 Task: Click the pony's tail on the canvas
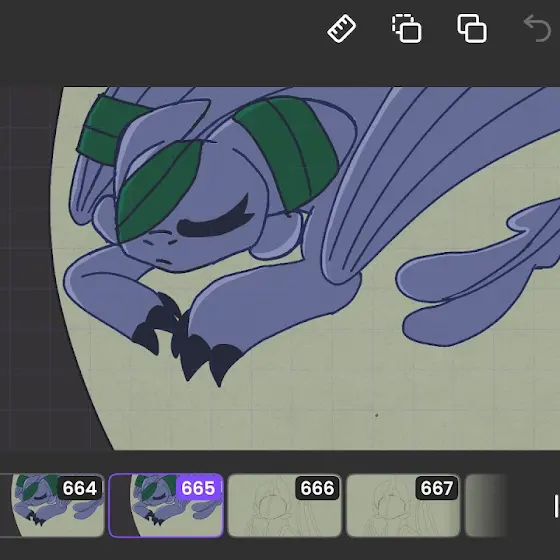479,279
